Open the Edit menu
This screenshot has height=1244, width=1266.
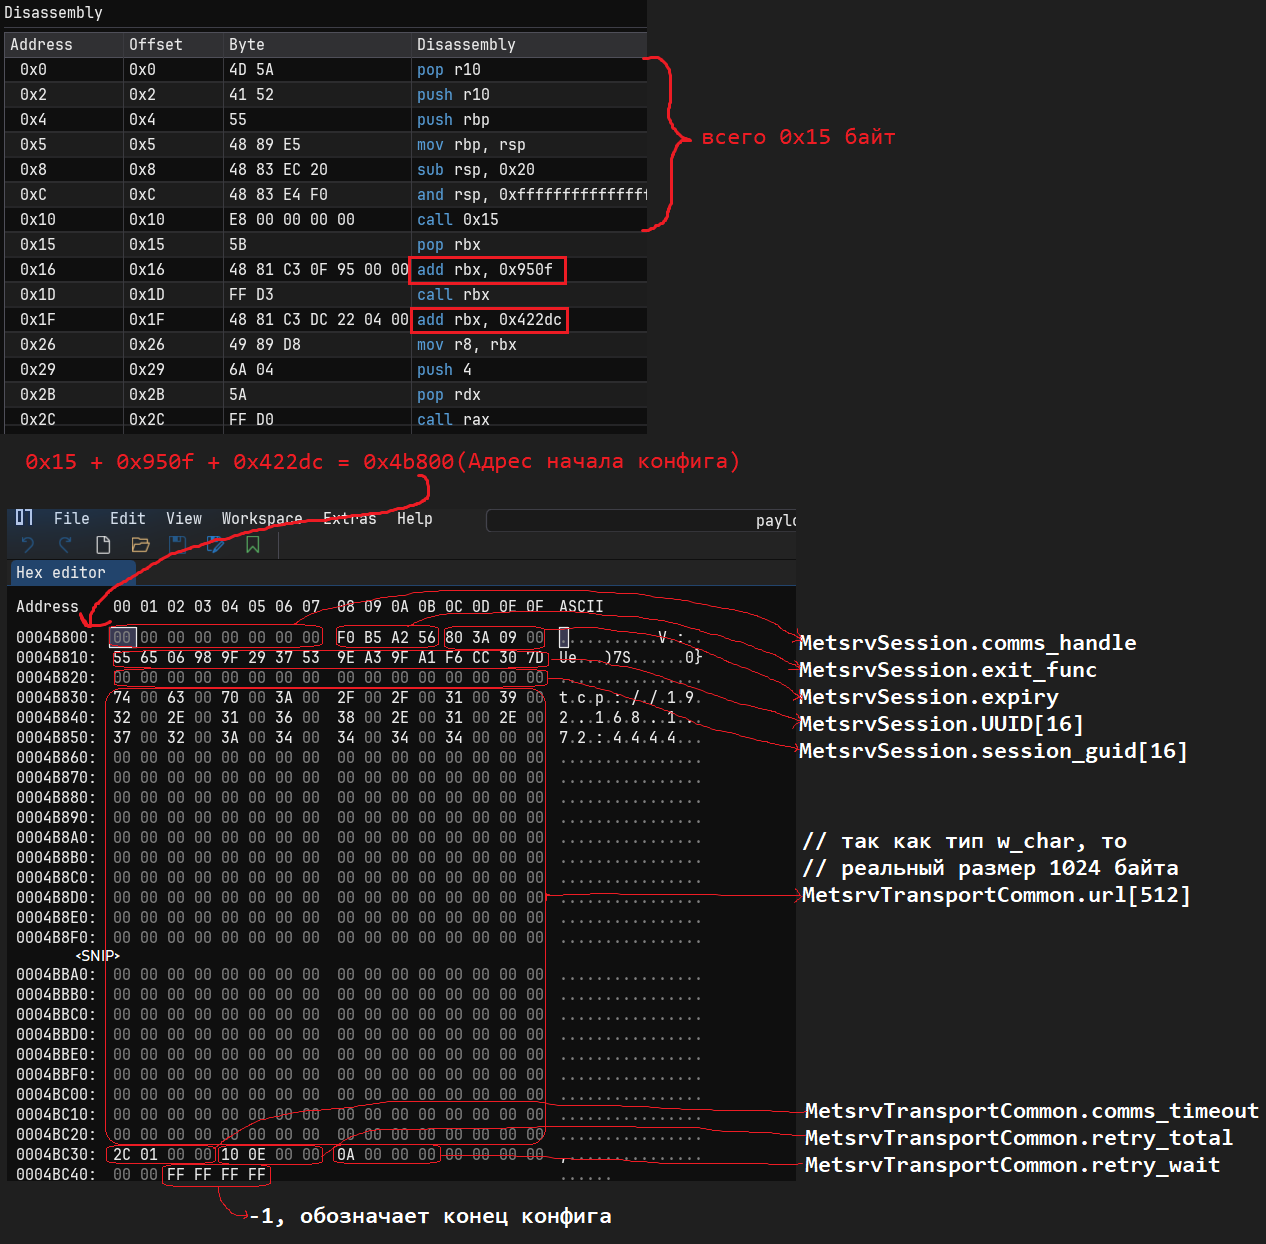pos(127,518)
